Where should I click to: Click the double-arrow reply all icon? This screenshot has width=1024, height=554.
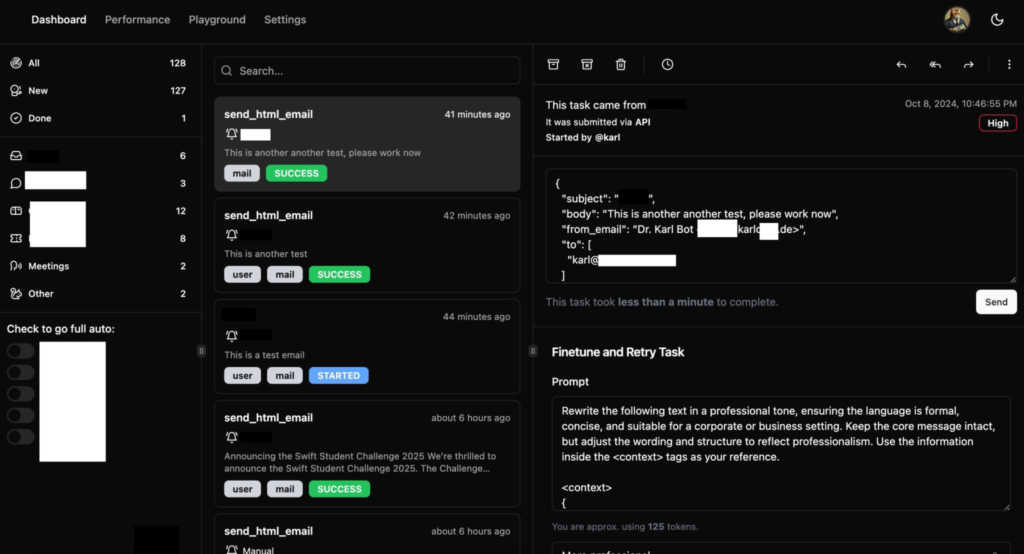point(935,65)
